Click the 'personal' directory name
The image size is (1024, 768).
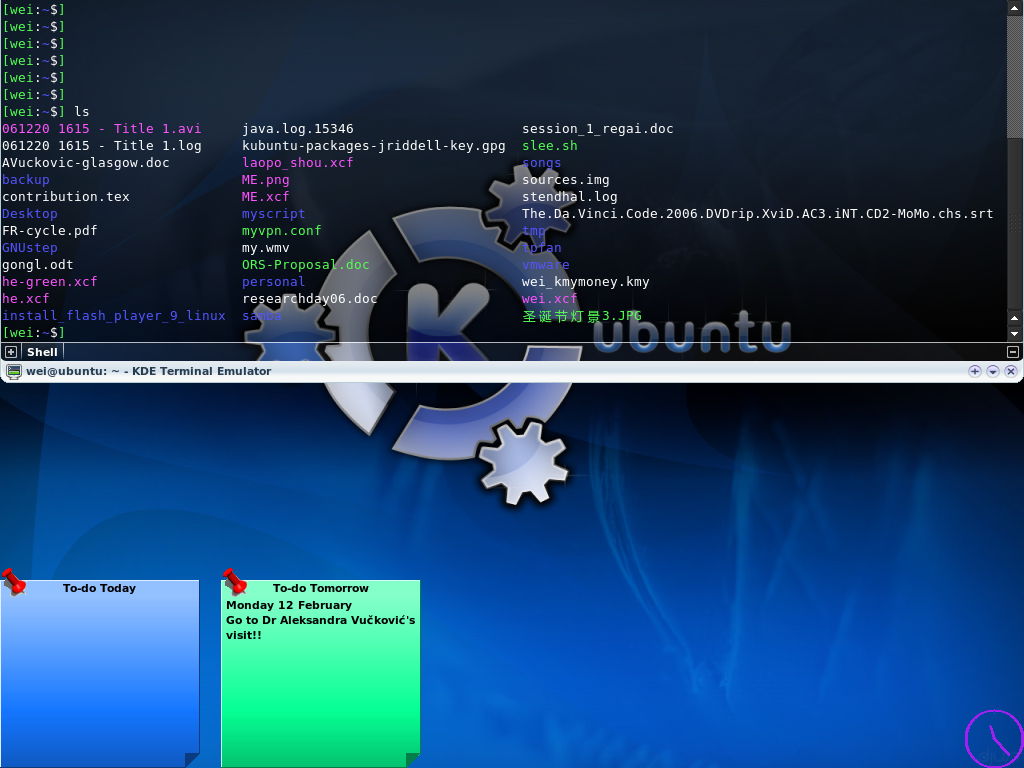coord(274,281)
